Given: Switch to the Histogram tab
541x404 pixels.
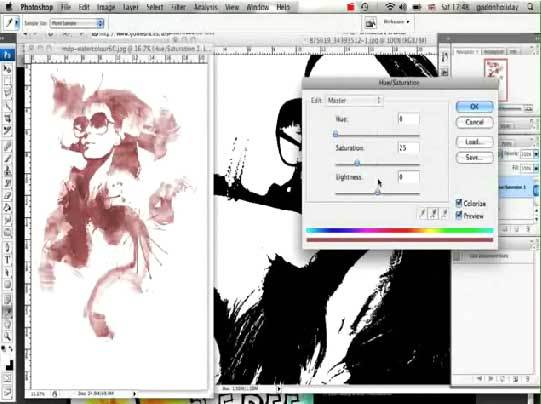Looking at the screenshot, I should tap(493, 51).
